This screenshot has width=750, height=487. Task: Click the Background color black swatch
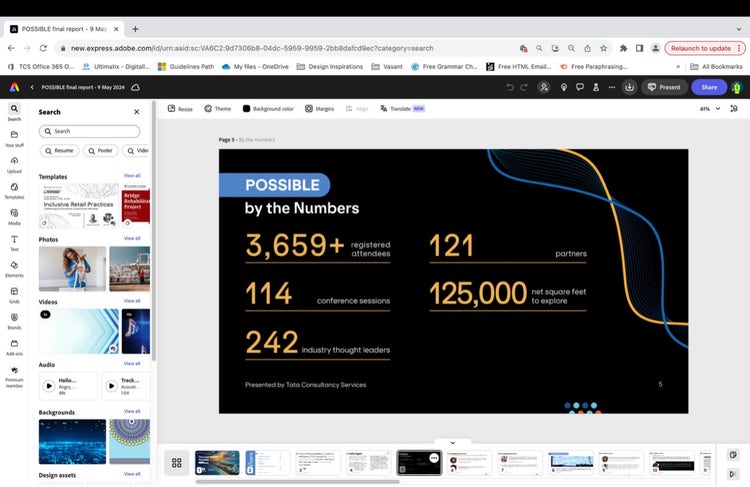(x=246, y=108)
